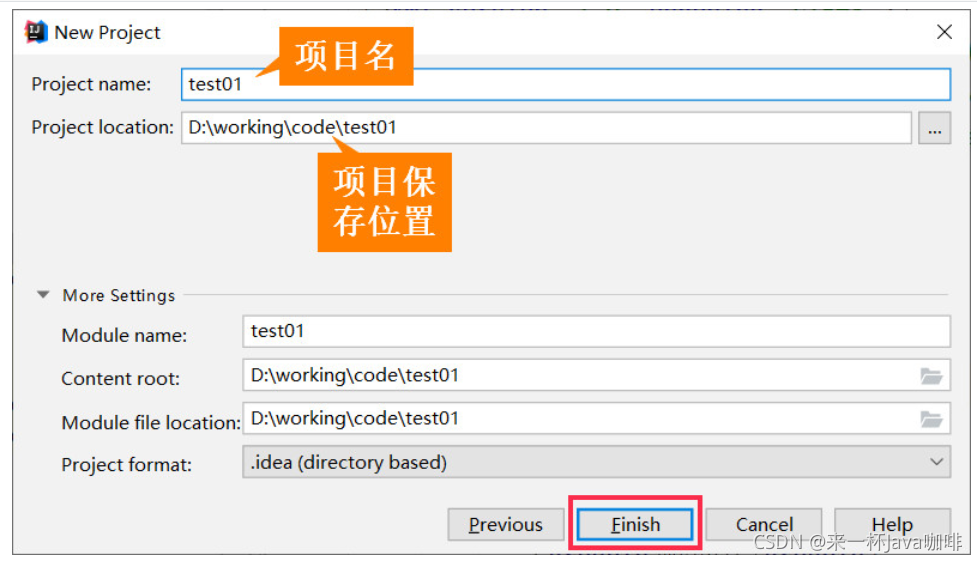Click the Finish button

pos(635,525)
